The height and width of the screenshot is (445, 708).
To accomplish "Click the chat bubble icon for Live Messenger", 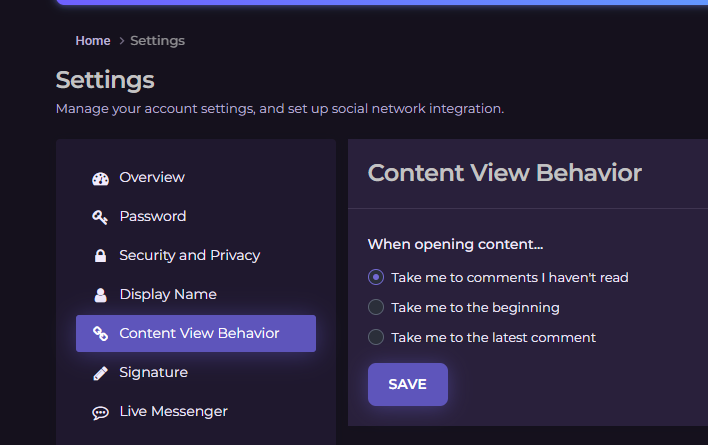I will click(100, 412).
